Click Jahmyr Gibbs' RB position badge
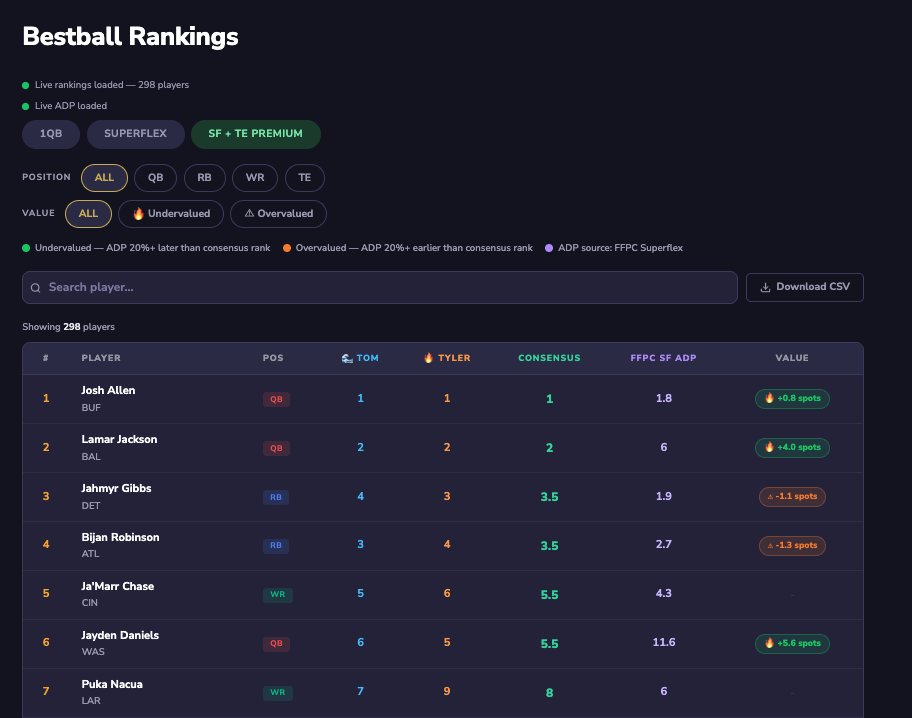This screenshot has height=718, width=912. pyautogui.click(x=276, y=497)
